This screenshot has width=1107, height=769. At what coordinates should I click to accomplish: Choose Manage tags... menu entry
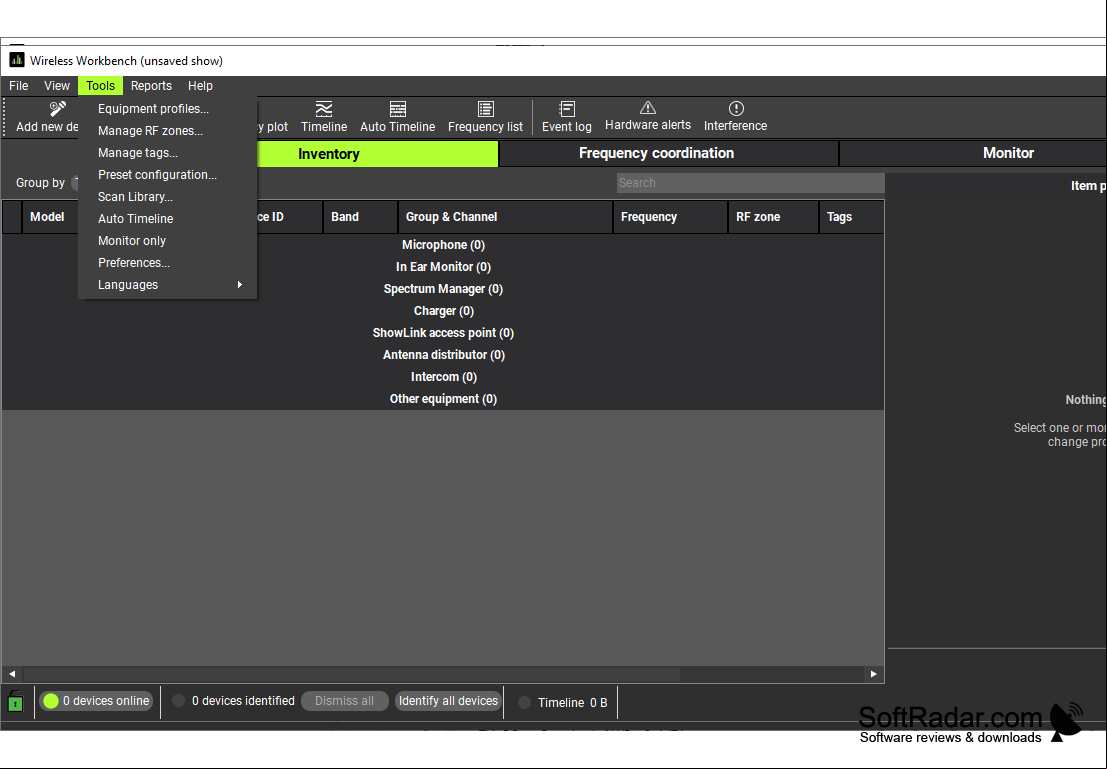click(x=167, y=153)
